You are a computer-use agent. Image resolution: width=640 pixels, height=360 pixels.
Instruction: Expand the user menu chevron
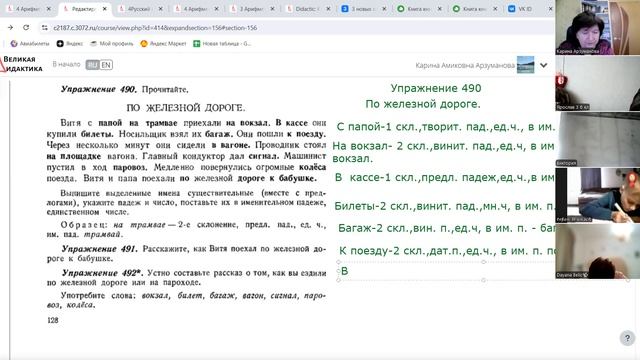[544, 65]
